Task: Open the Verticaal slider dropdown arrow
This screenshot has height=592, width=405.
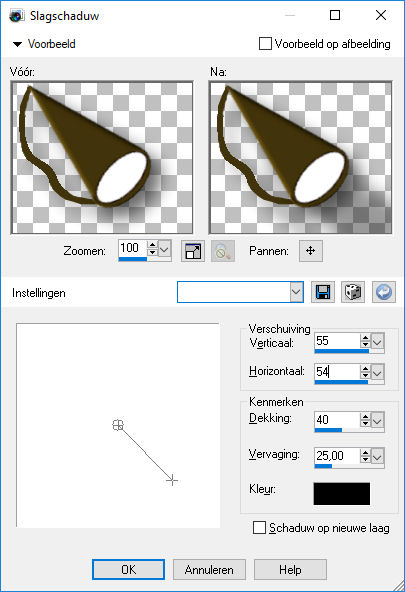Action: (x=377, y=342)
